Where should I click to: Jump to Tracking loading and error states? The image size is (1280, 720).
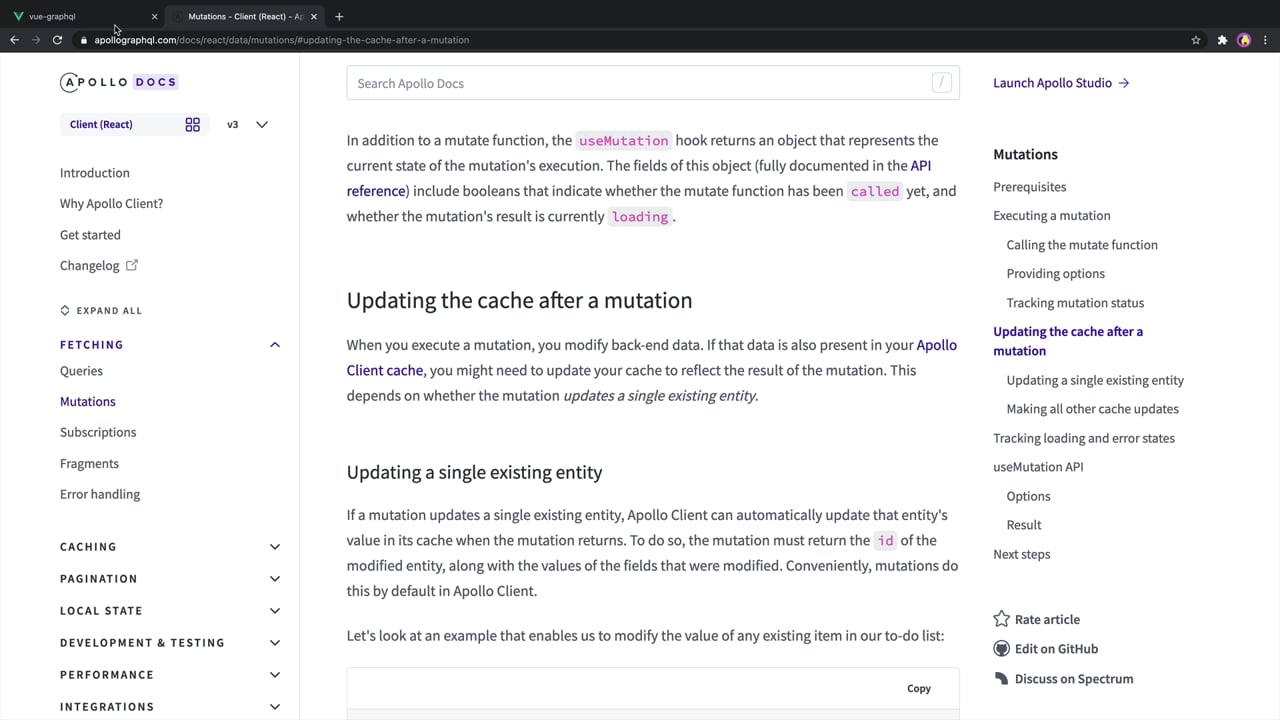coord(1084,438)
